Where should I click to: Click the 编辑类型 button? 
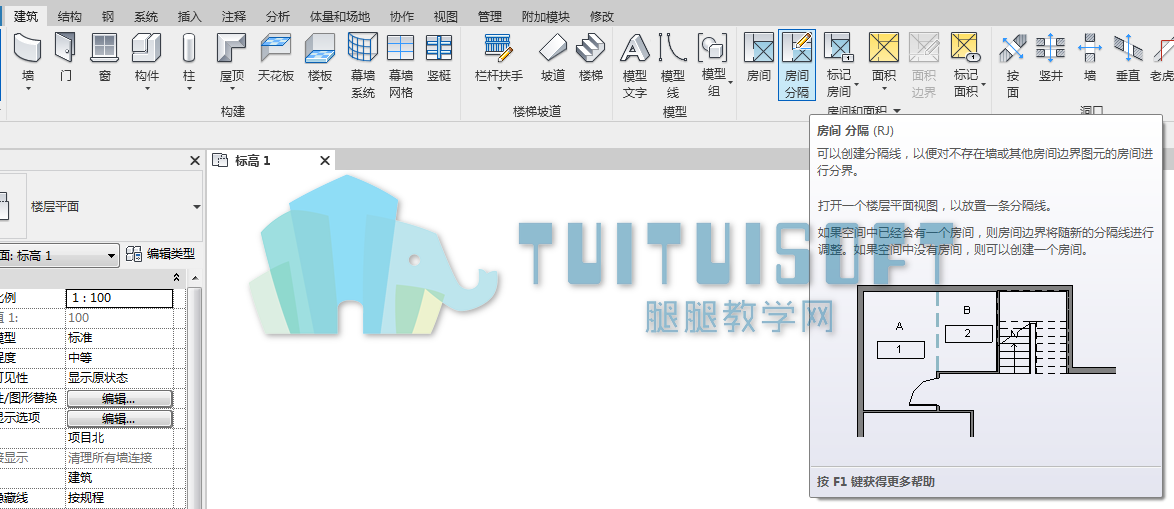[160, 255]
